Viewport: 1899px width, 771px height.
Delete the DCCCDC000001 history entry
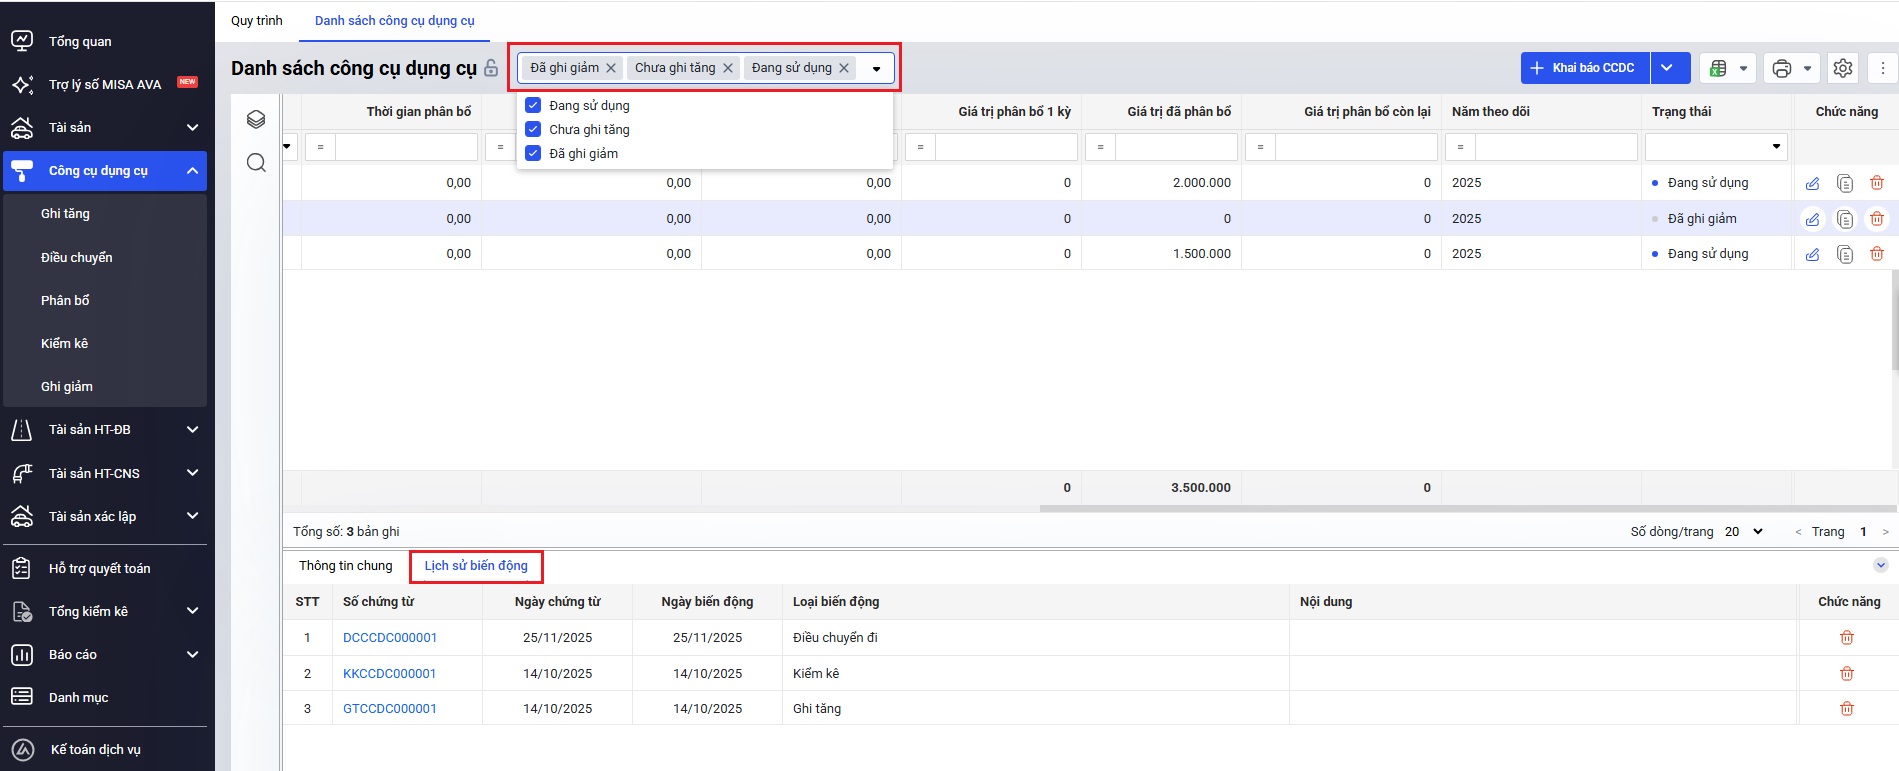click(x=1847, y=638)
